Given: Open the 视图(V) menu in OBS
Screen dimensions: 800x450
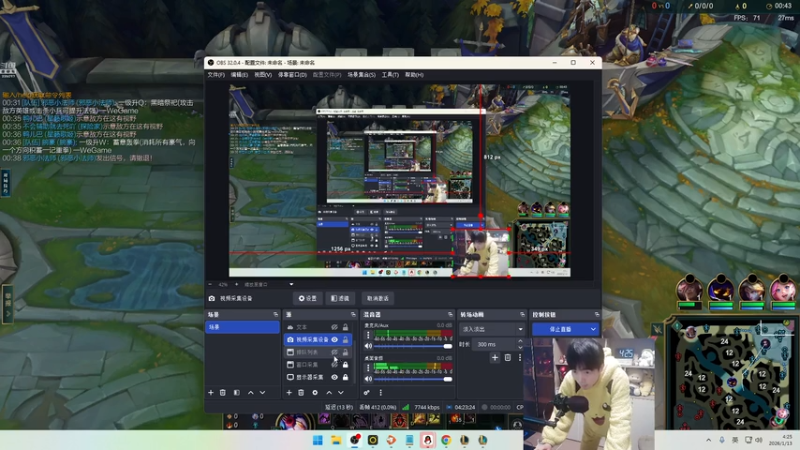Looking at the screenshot, I should [x=263, y=74].
